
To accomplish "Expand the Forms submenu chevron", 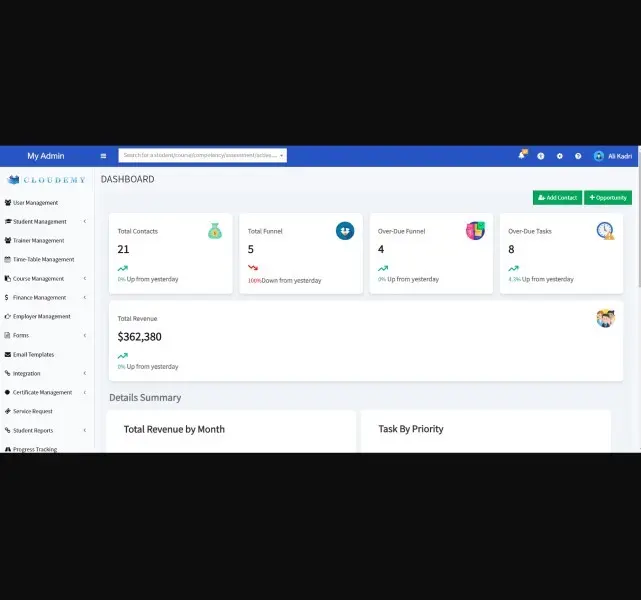I will coord(85,335).
